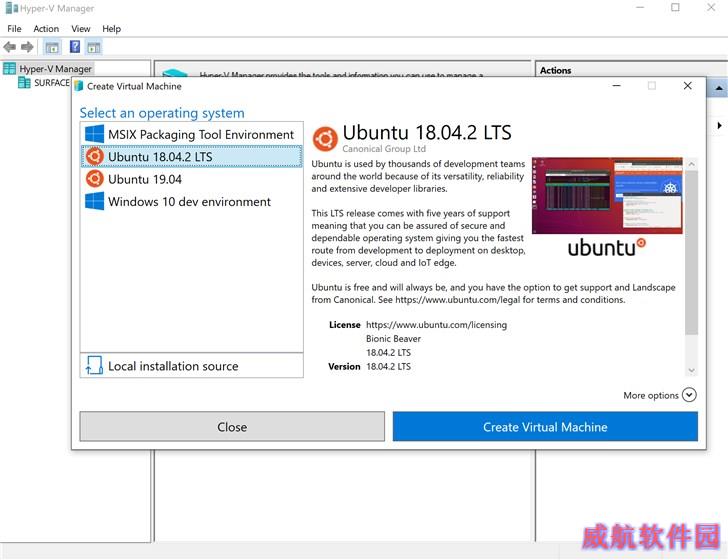Choose Local installation source
The height and width of the screenshot is (560, 728).
192,366
